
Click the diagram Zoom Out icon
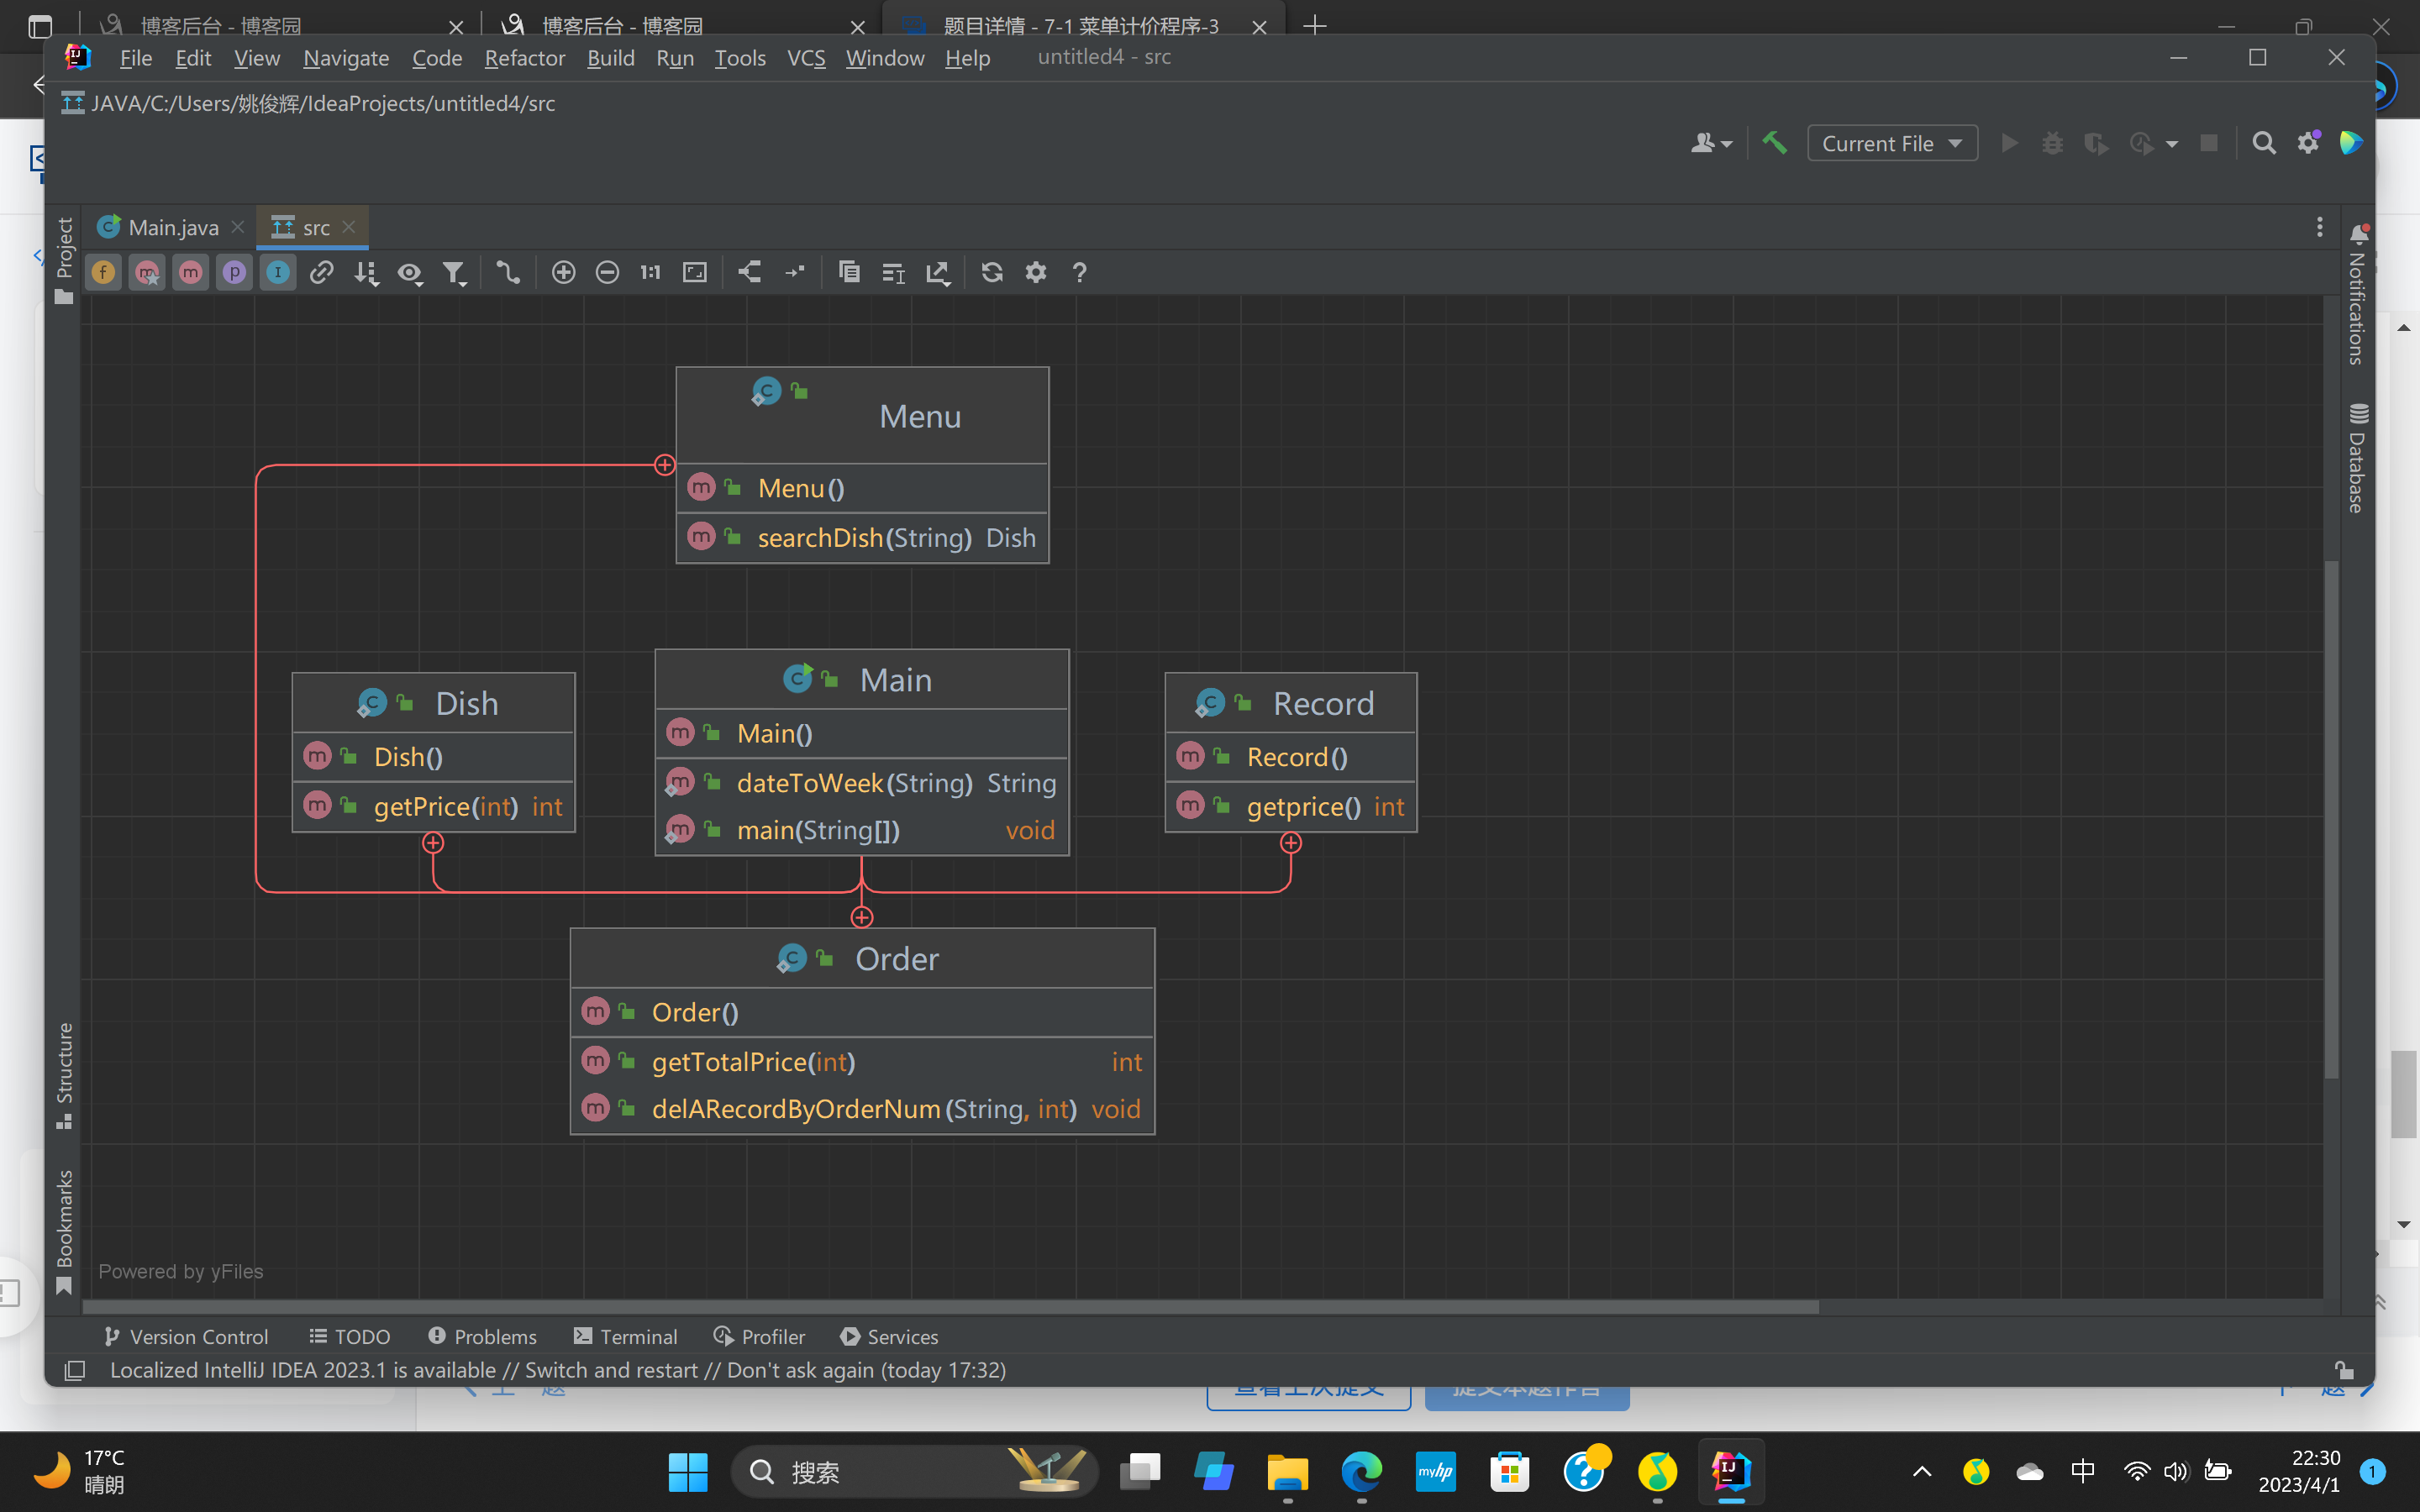(x=607, y=272)
